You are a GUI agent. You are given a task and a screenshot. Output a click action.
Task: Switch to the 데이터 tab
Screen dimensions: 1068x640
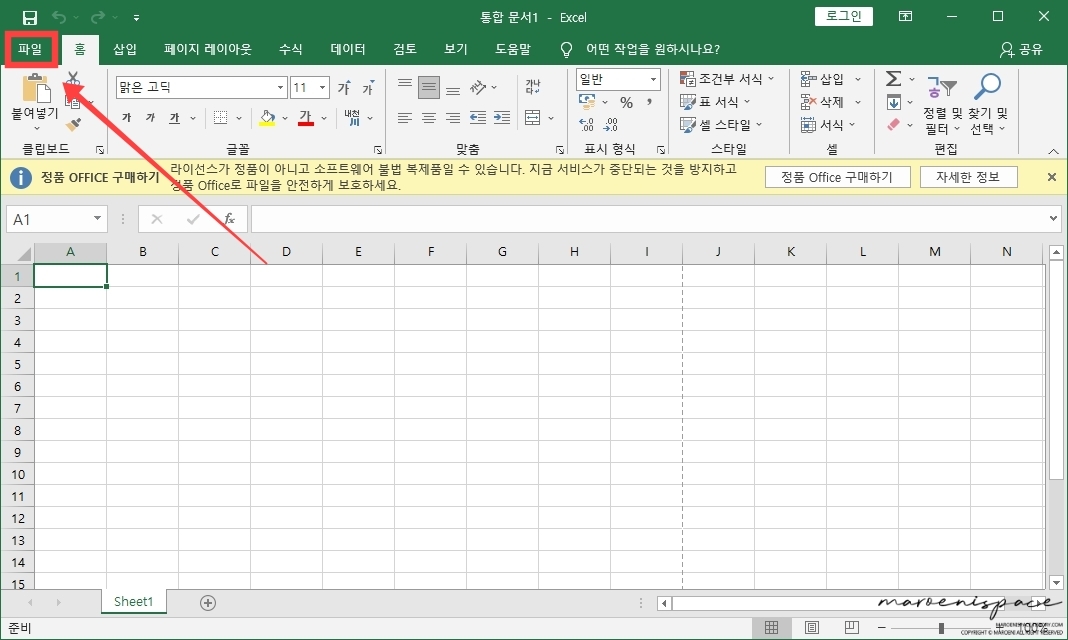[x=347, y=49]
